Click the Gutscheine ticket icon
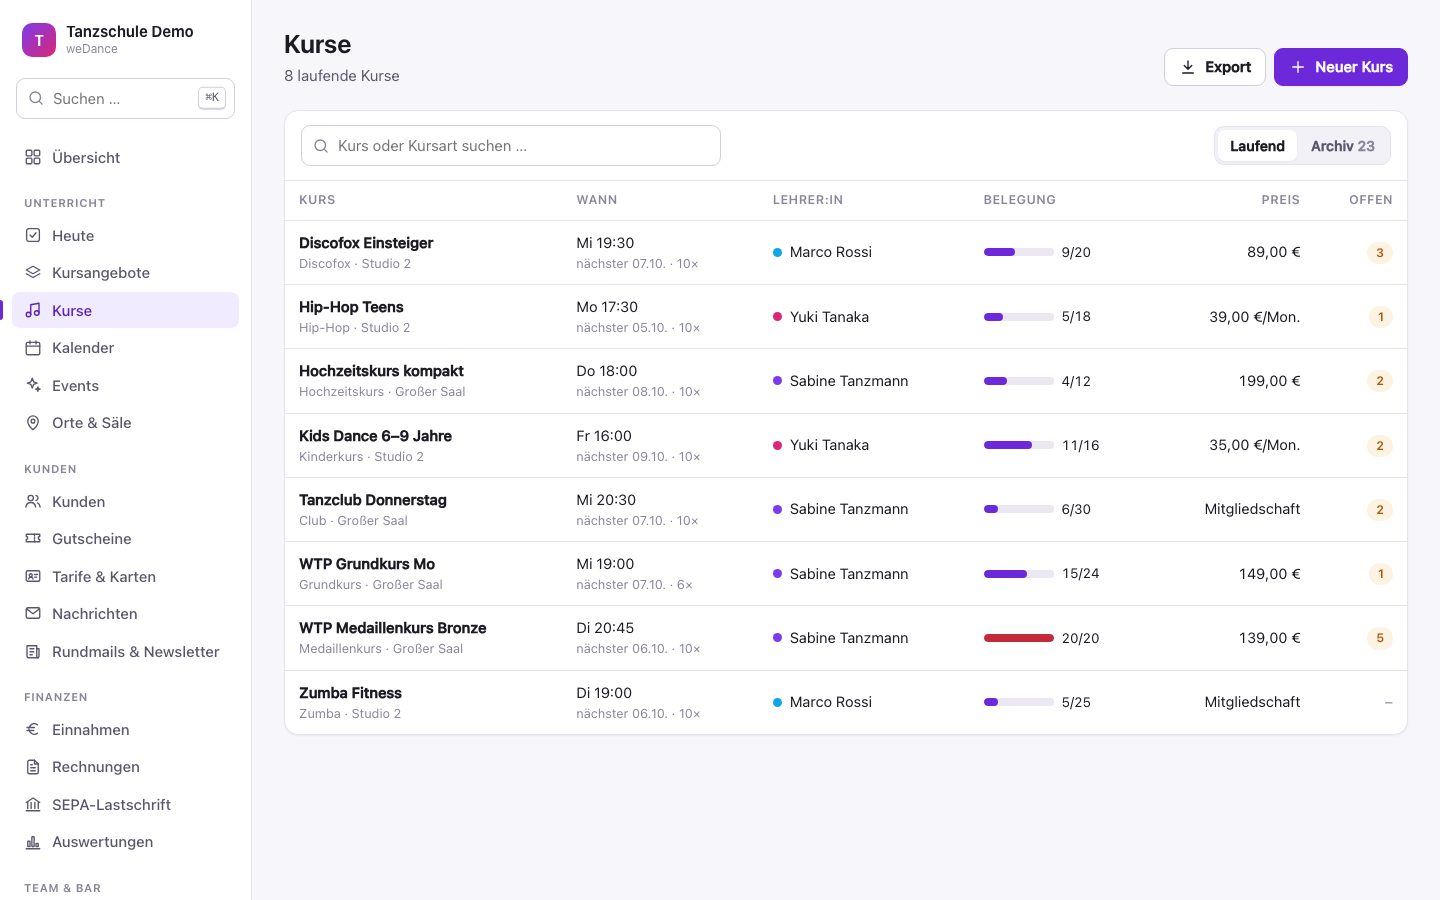 (x=33, y=538)
